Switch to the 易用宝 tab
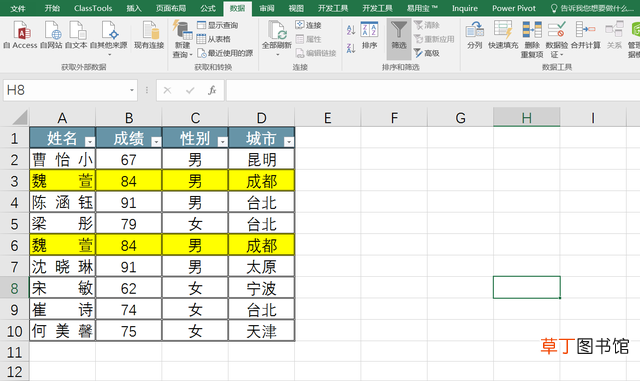 [x=422, y=8]
